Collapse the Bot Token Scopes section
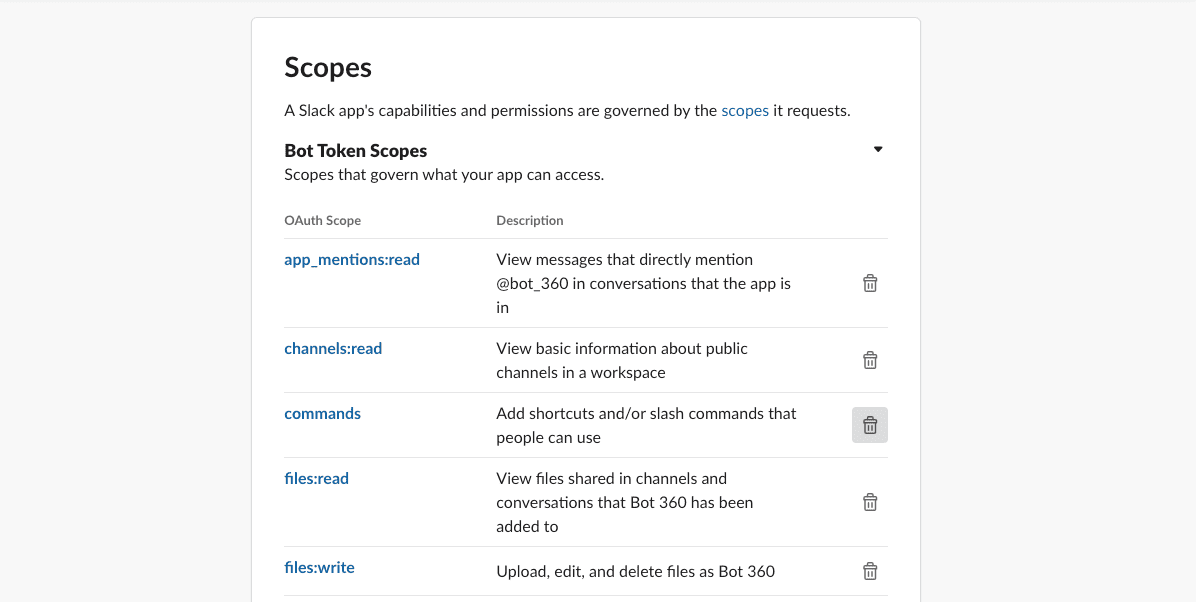1196x602 pixels. click(878, 150)
